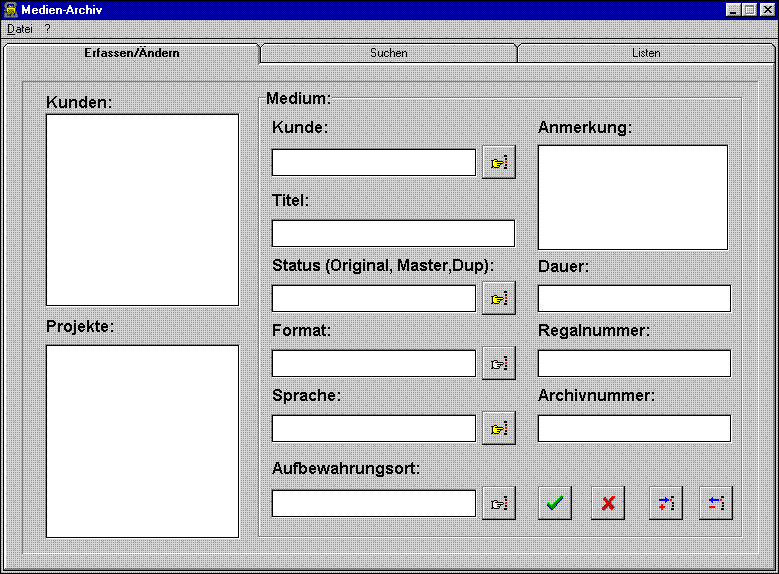Click the pointing-hand button beside Aufbewahrungsort field
The width and height of the screenshot is (779, 574).
point(498,504)
